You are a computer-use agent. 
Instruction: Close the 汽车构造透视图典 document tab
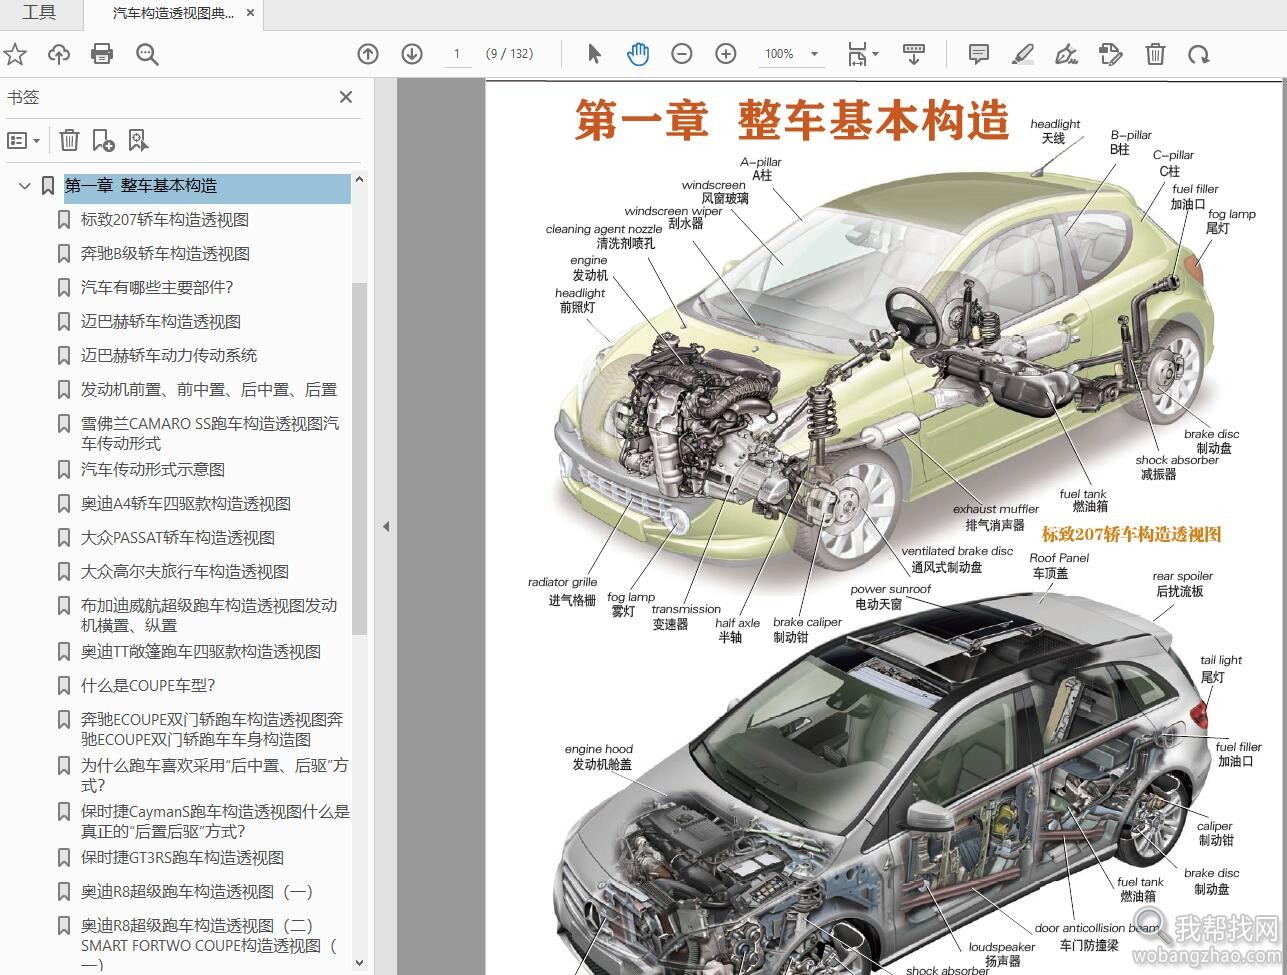tap(250, 14)
